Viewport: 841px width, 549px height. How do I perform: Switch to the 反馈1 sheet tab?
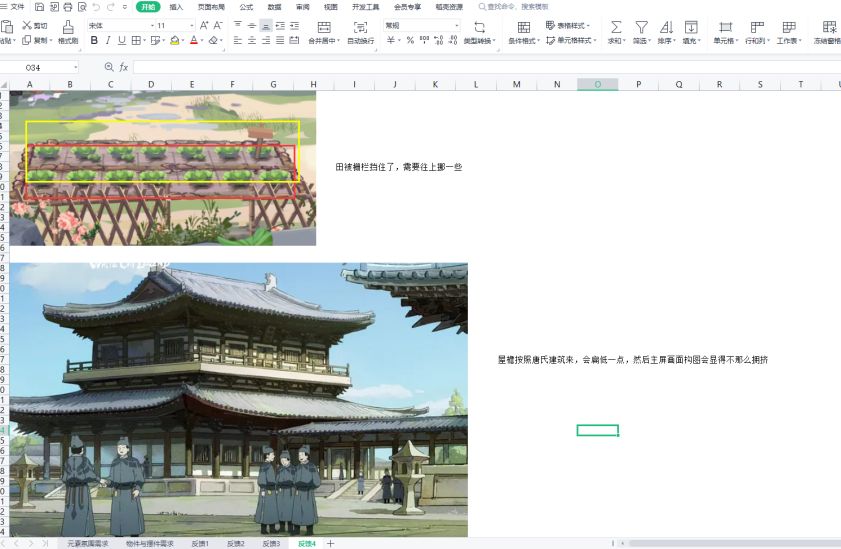[x=199, y=543]
